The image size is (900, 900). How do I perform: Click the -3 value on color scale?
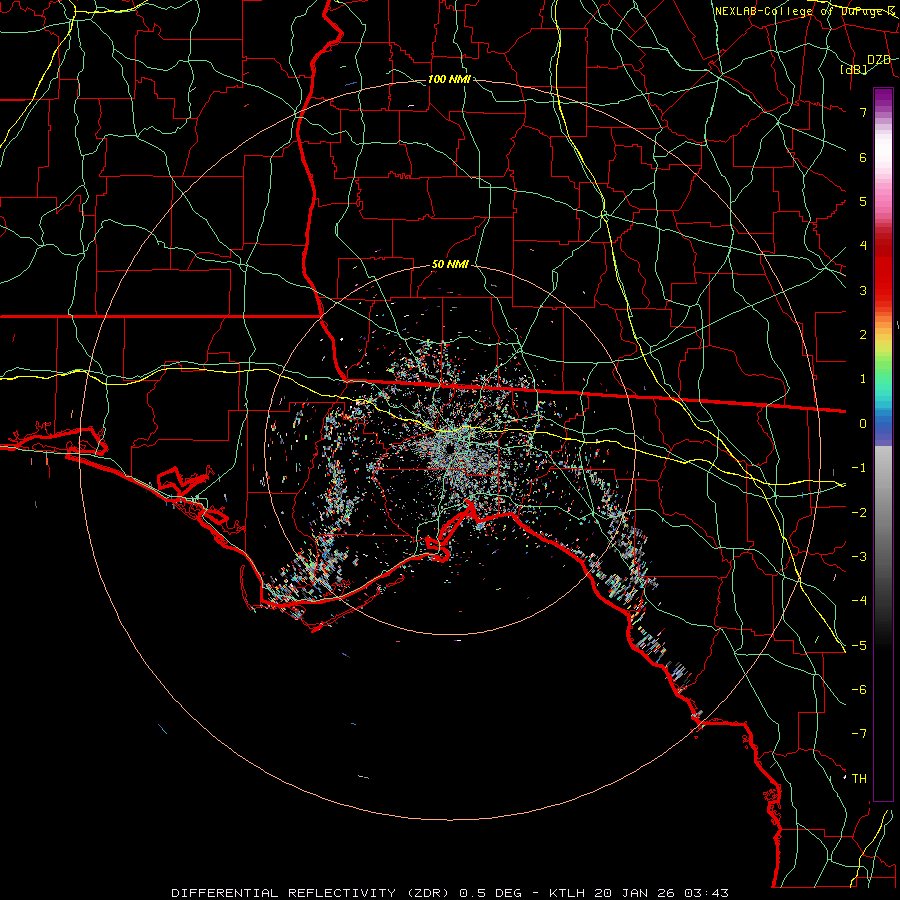point(859,556)
